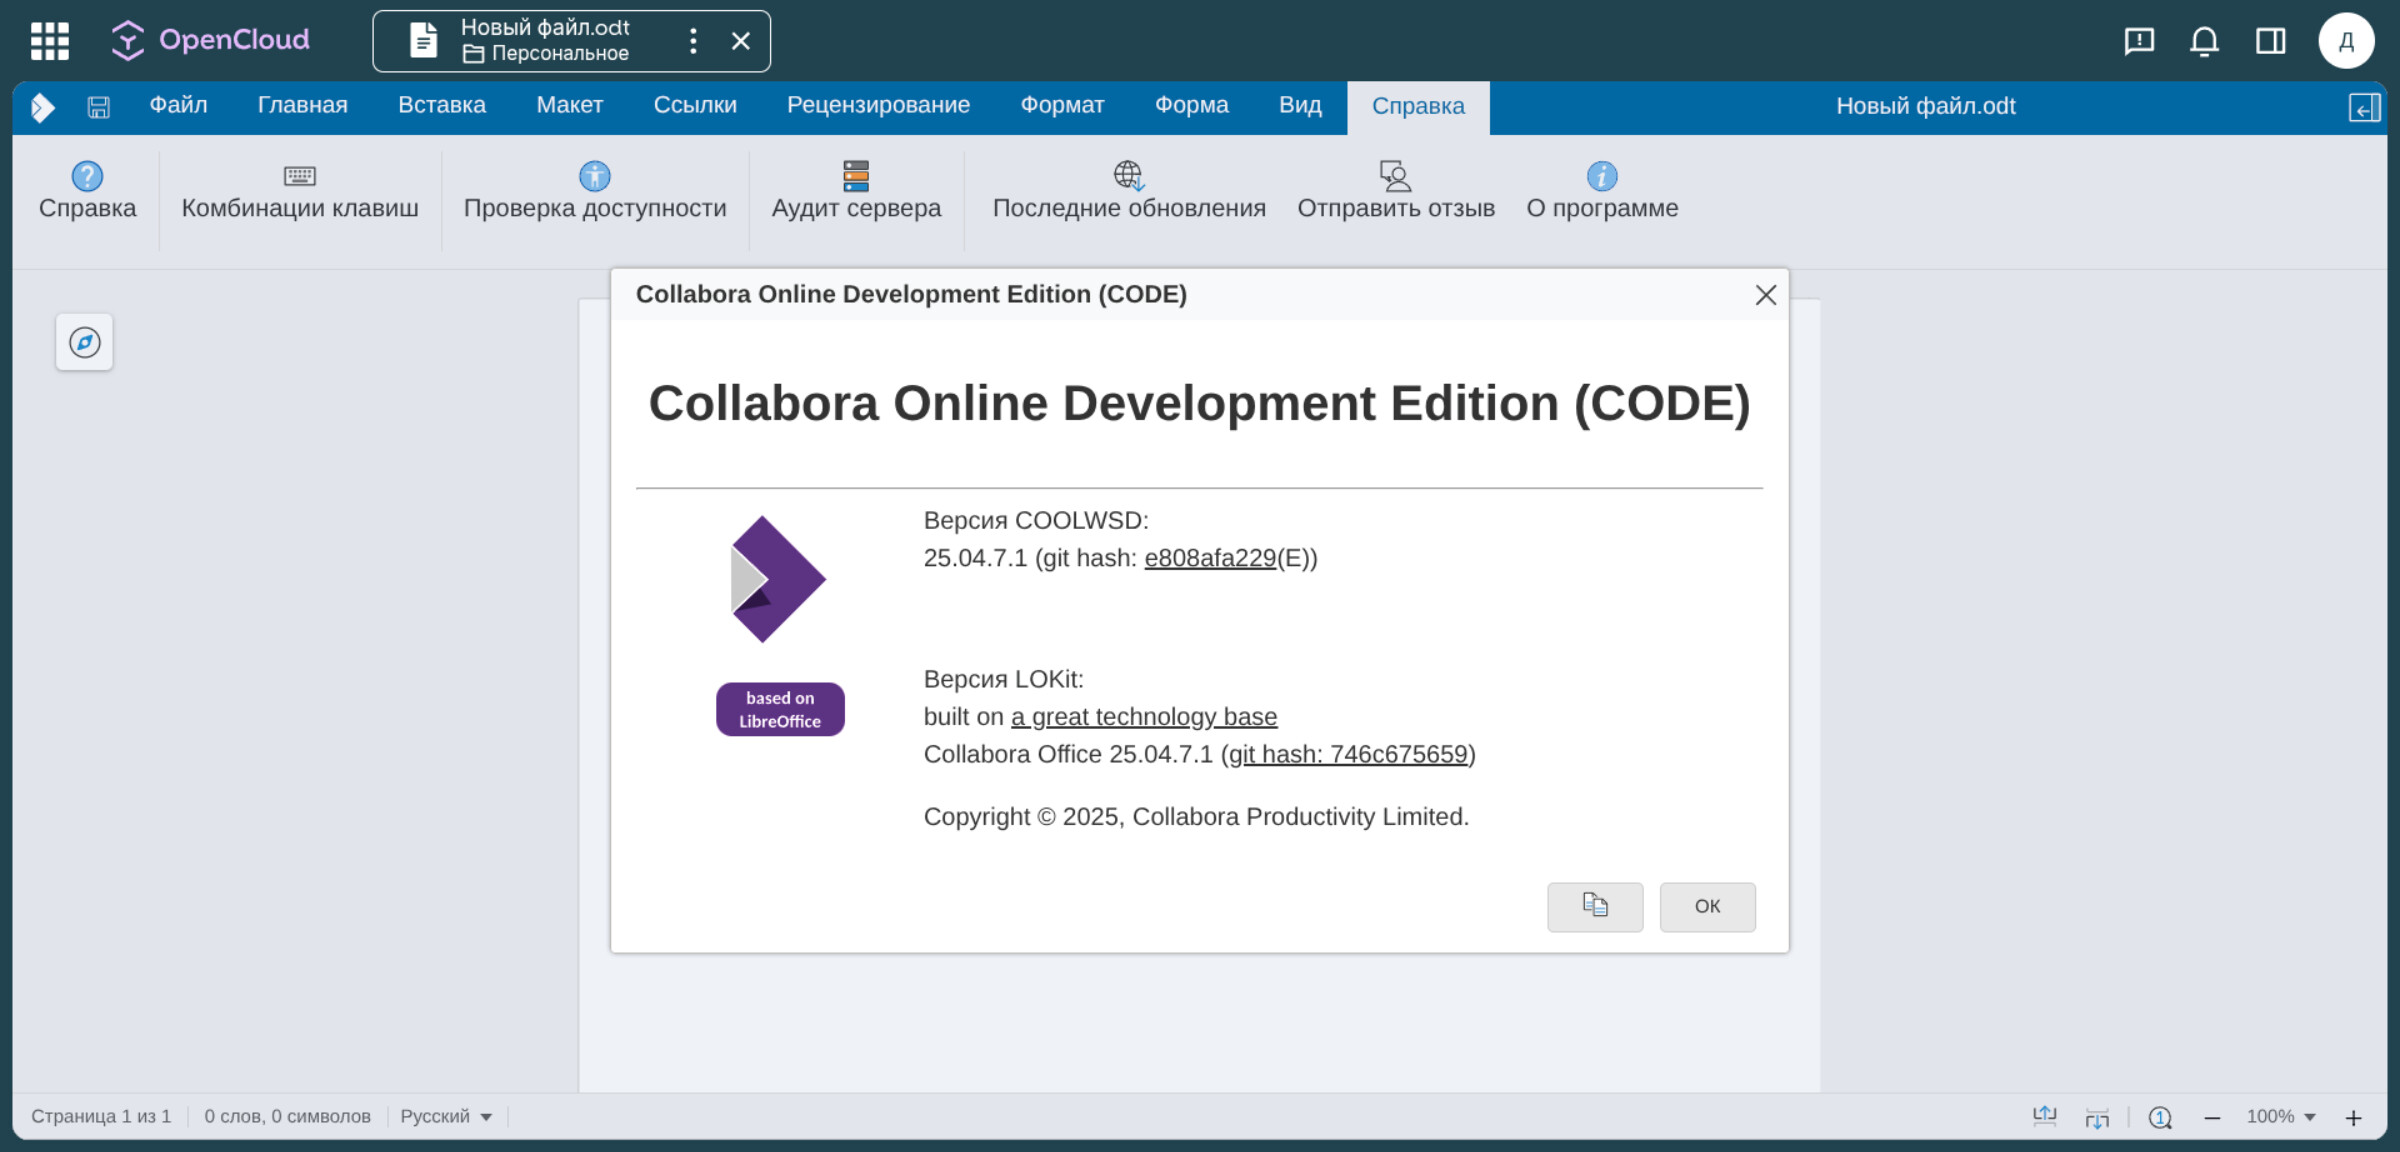The width and height of the screenshot is (2400, 1152).
Task: Open the file's three-dot options menu
Action: pyautogui.click(x=693, y=41)
